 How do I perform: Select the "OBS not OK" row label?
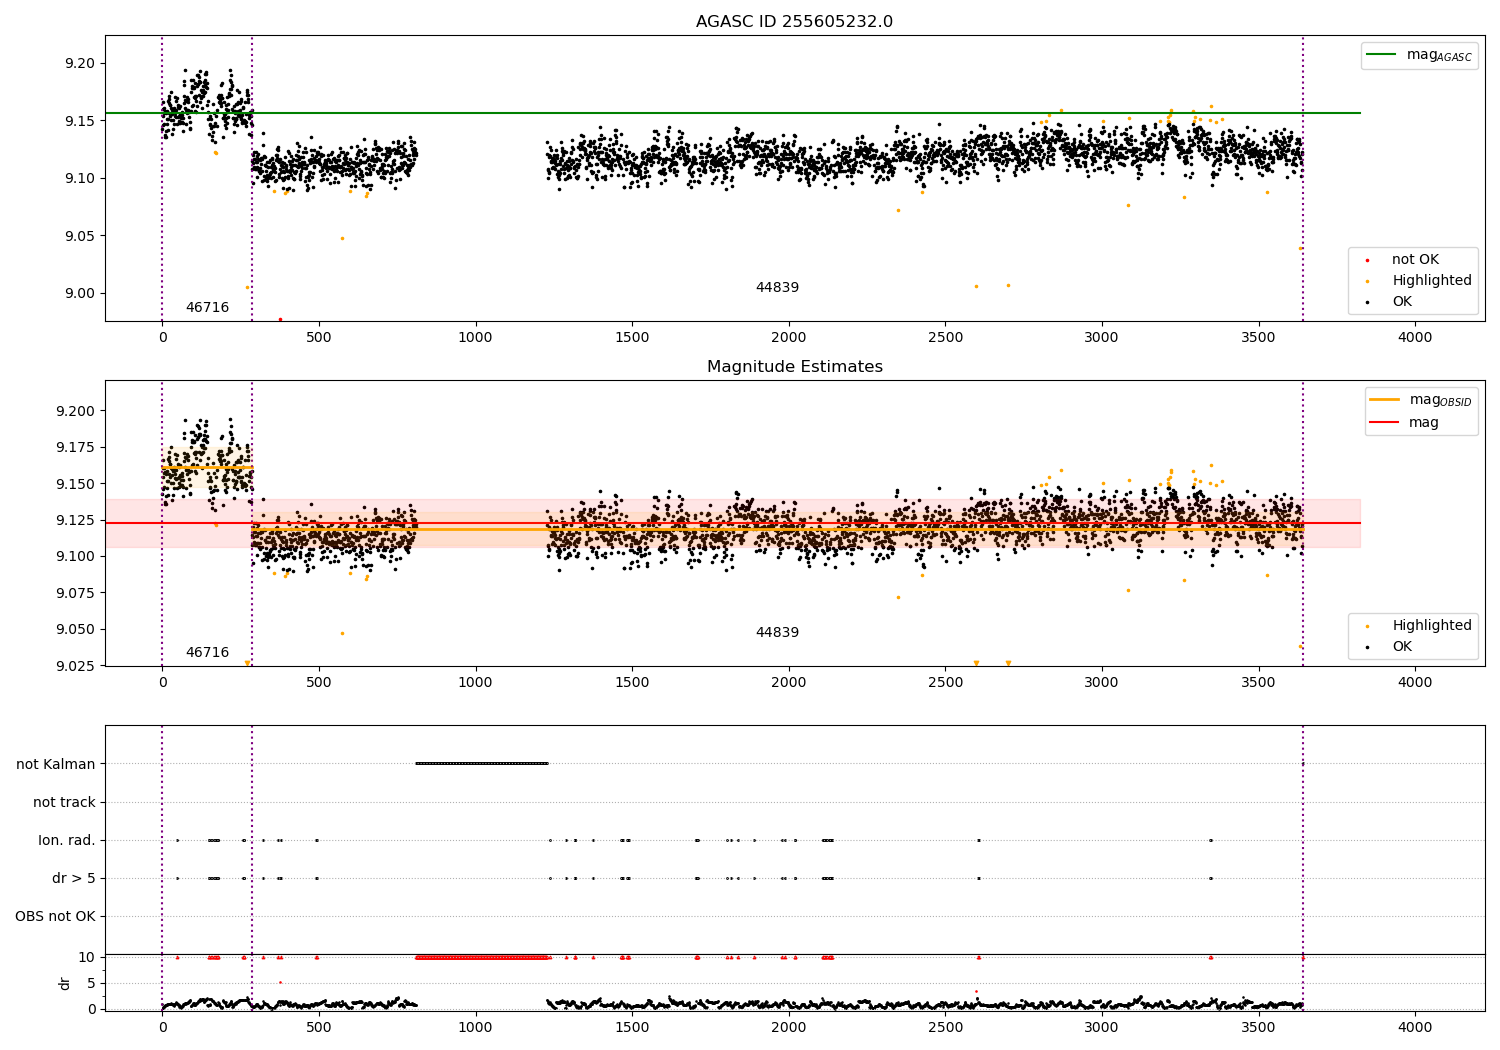55,916
